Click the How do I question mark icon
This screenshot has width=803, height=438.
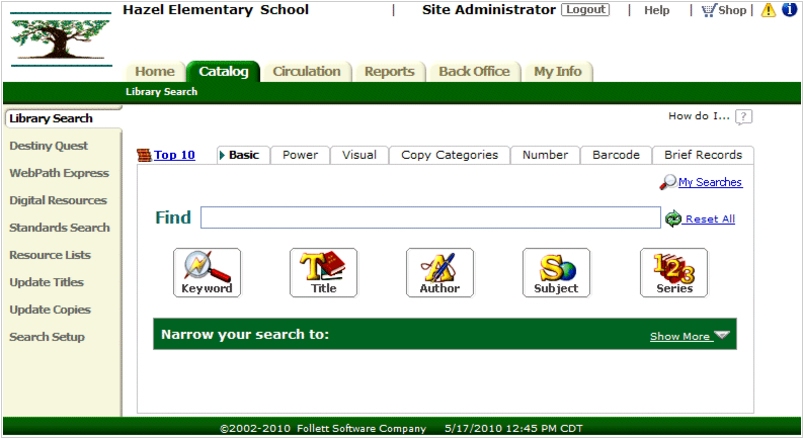pyautogui.click(x=743, y=117)
